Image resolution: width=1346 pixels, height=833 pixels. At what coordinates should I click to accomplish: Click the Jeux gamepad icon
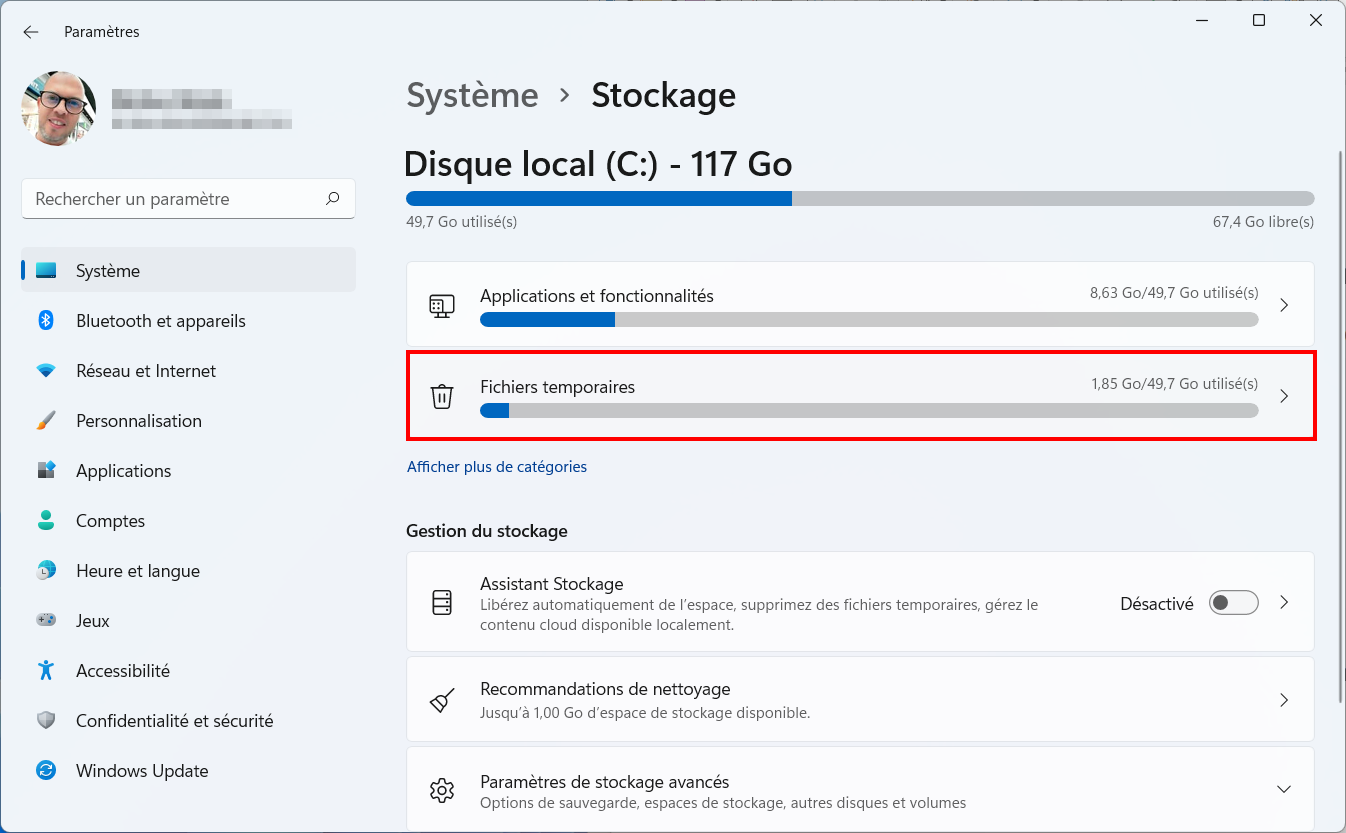[x=46, y=620]
